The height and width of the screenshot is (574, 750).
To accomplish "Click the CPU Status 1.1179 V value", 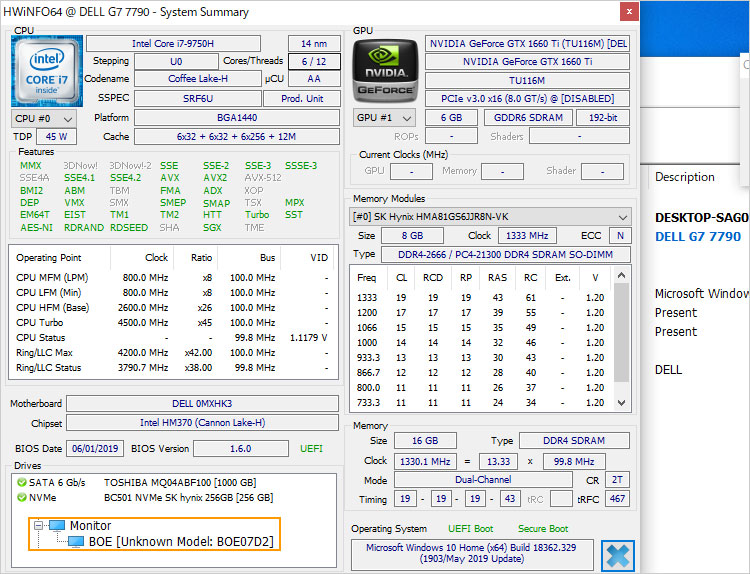I will pyautogui.click(x=309, y=338).
